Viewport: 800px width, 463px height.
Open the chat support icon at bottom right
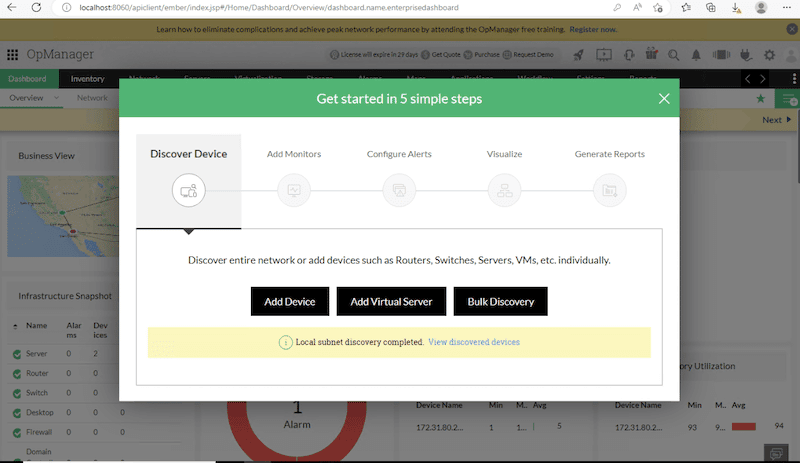[x=777, y=453]
